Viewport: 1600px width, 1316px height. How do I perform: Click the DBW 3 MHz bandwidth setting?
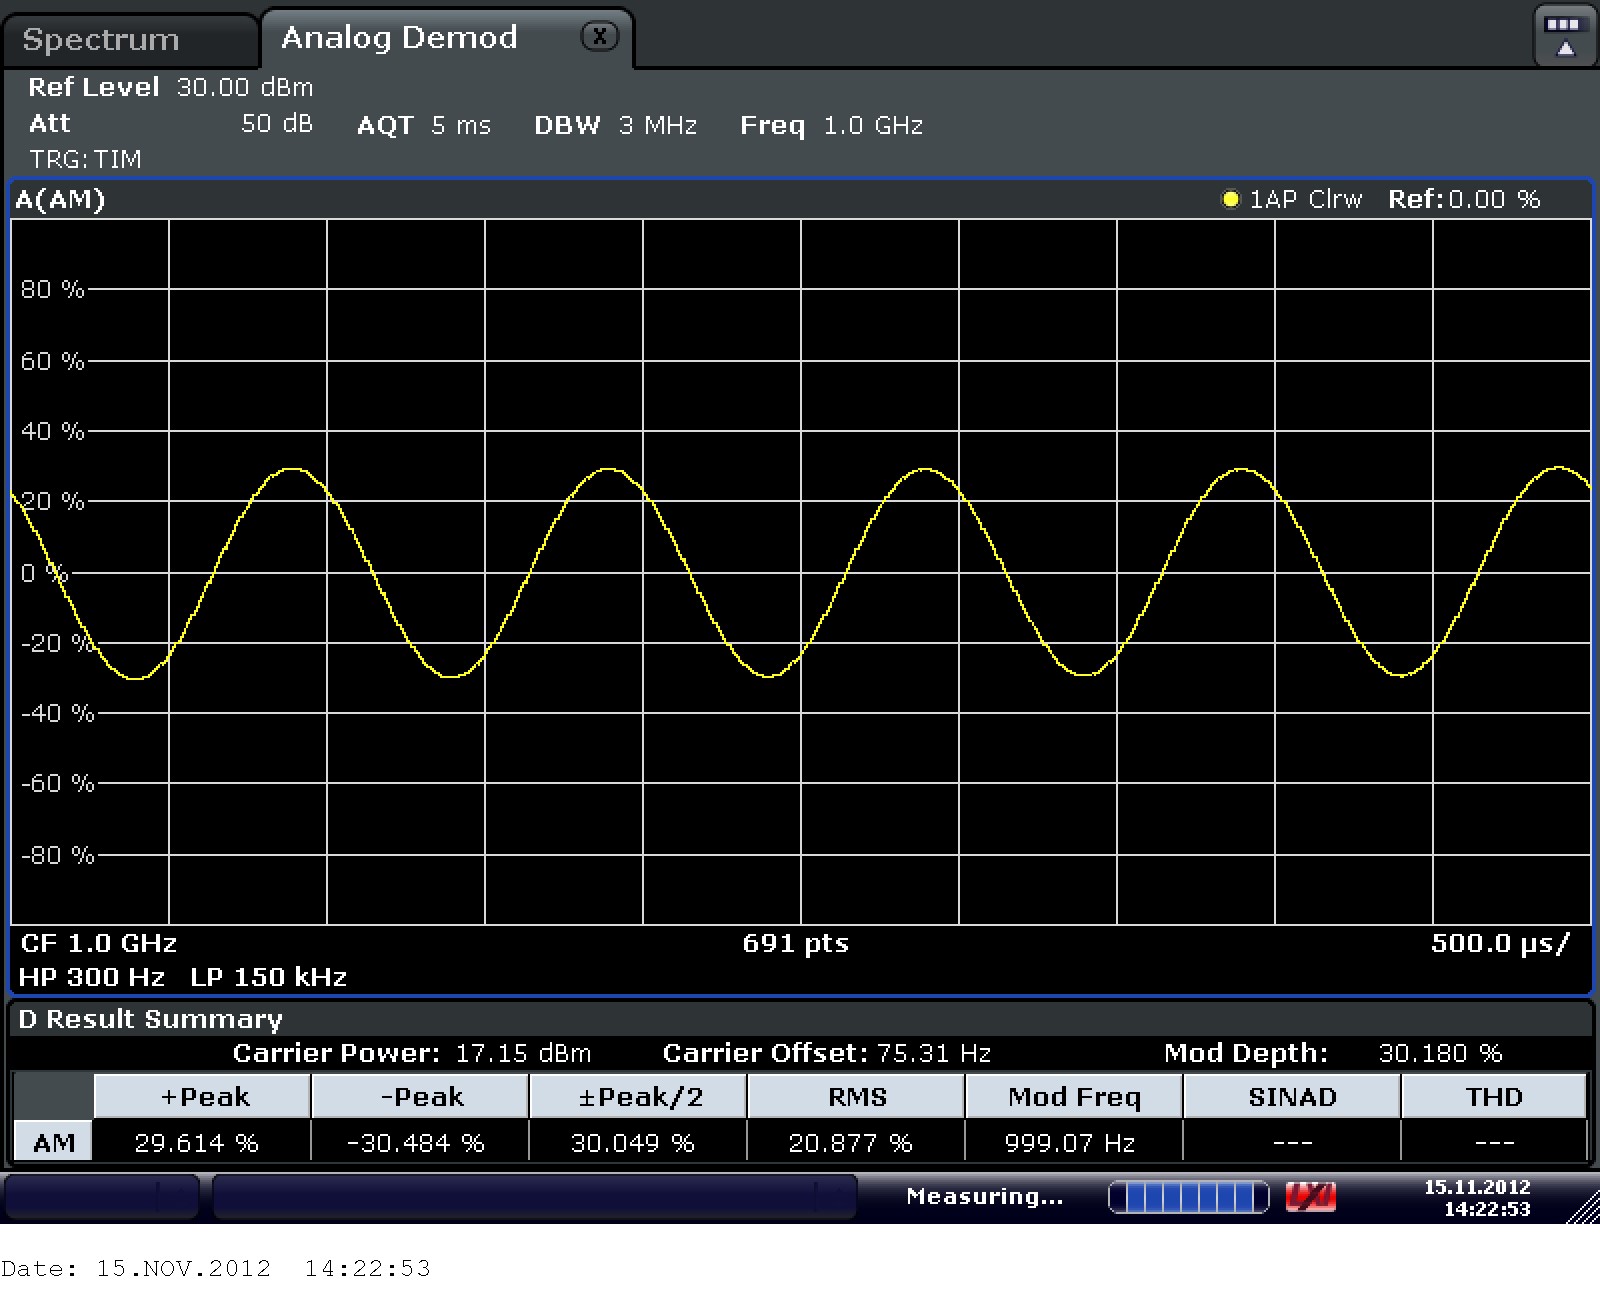pos(615,125)
